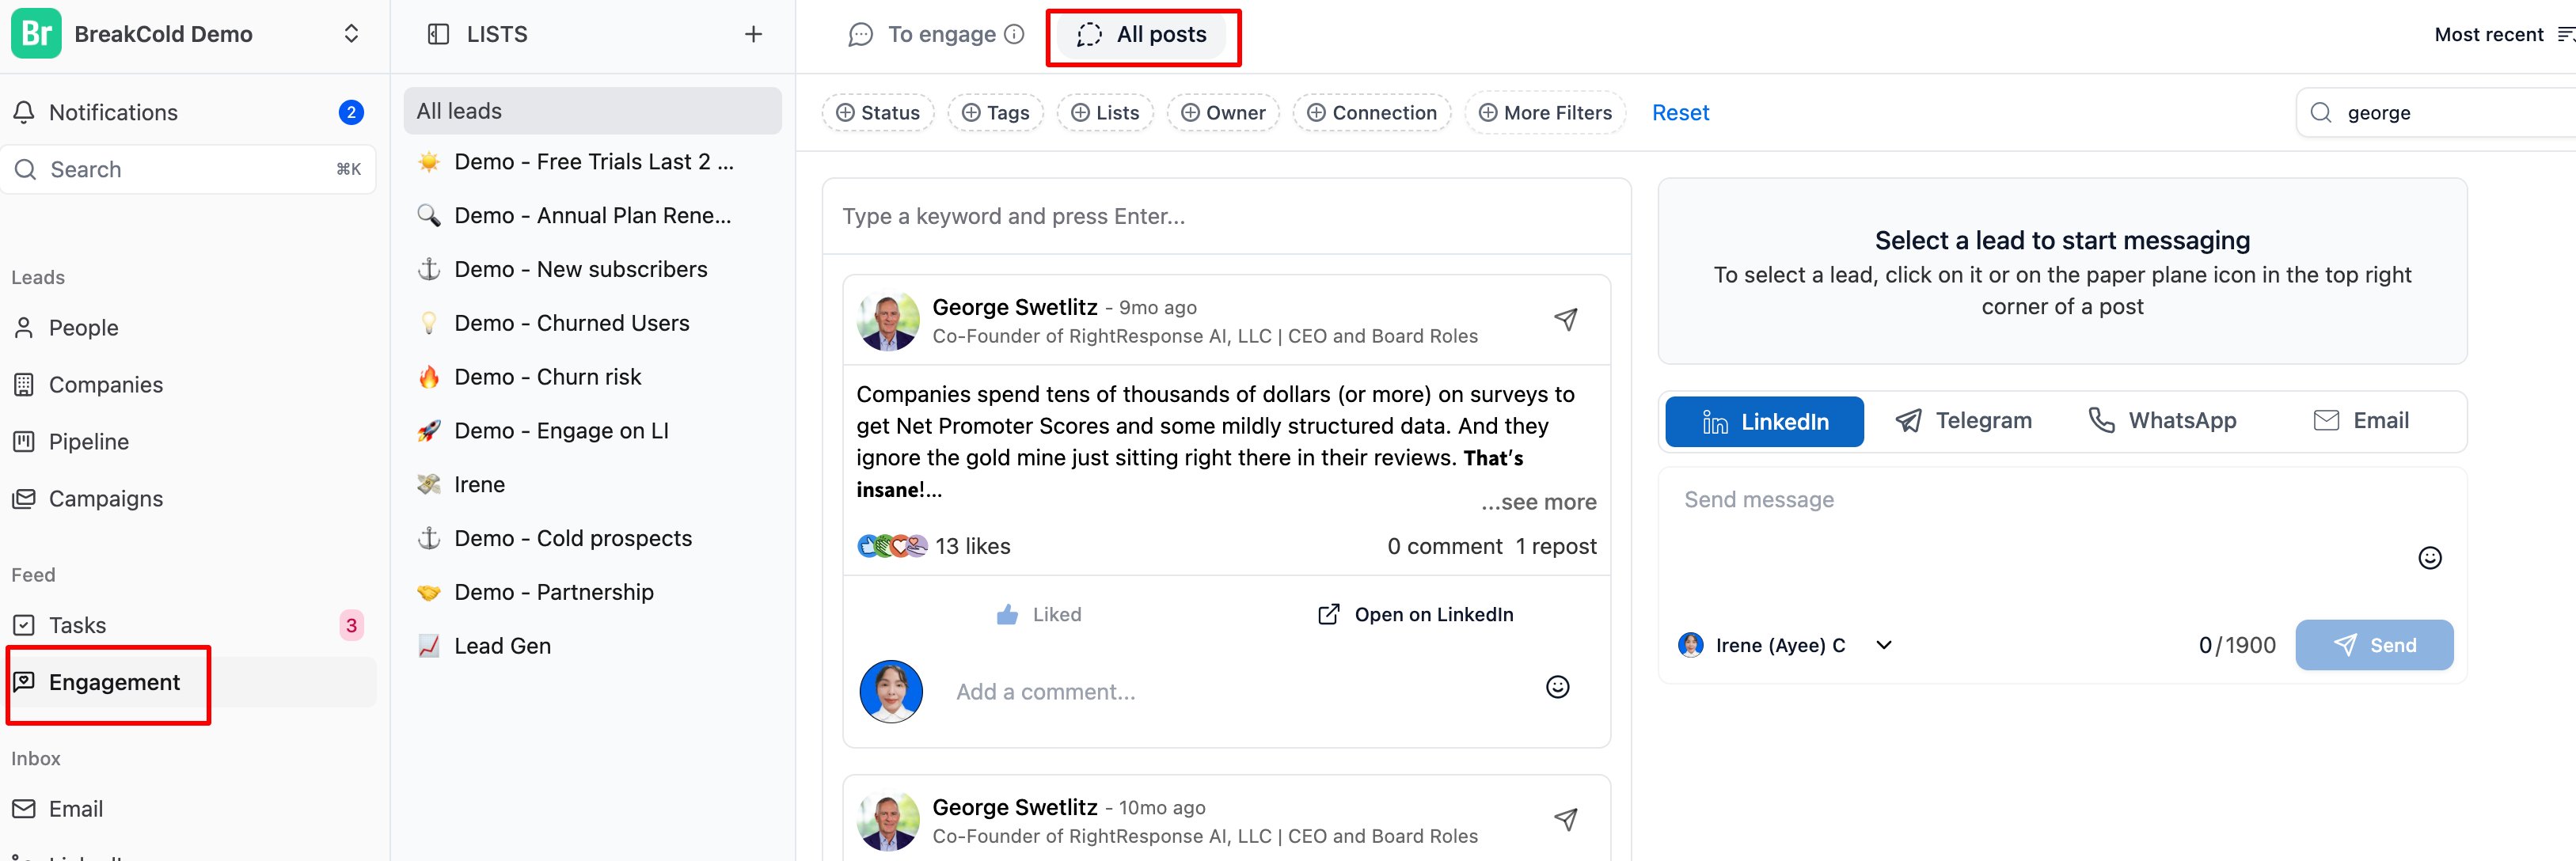Click George Swetlitz avatar on 9mo ago post

coord(887,321)
